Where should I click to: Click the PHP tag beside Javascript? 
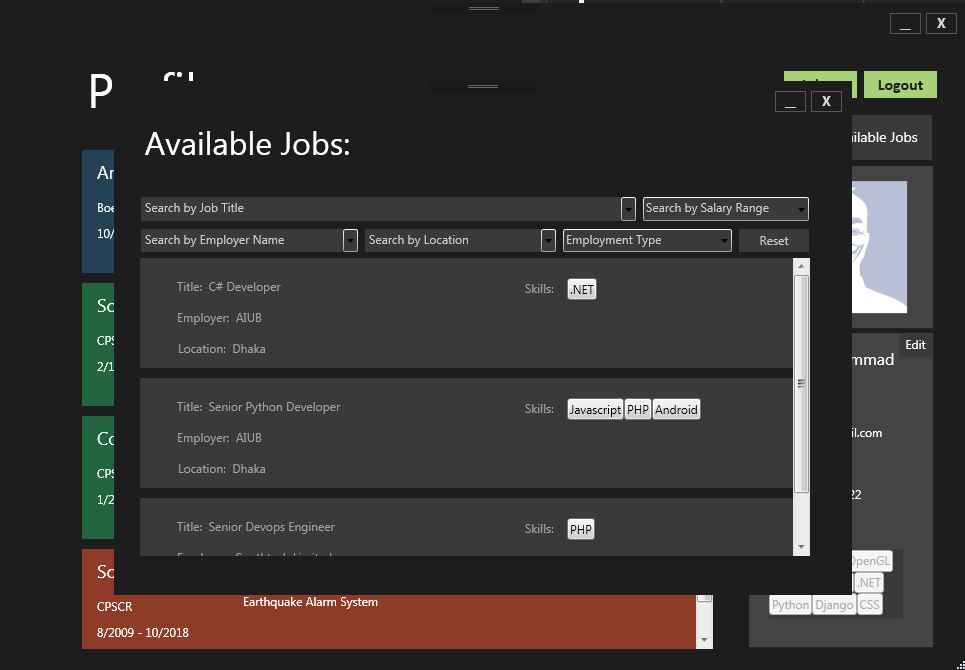[x=638, y=410]
